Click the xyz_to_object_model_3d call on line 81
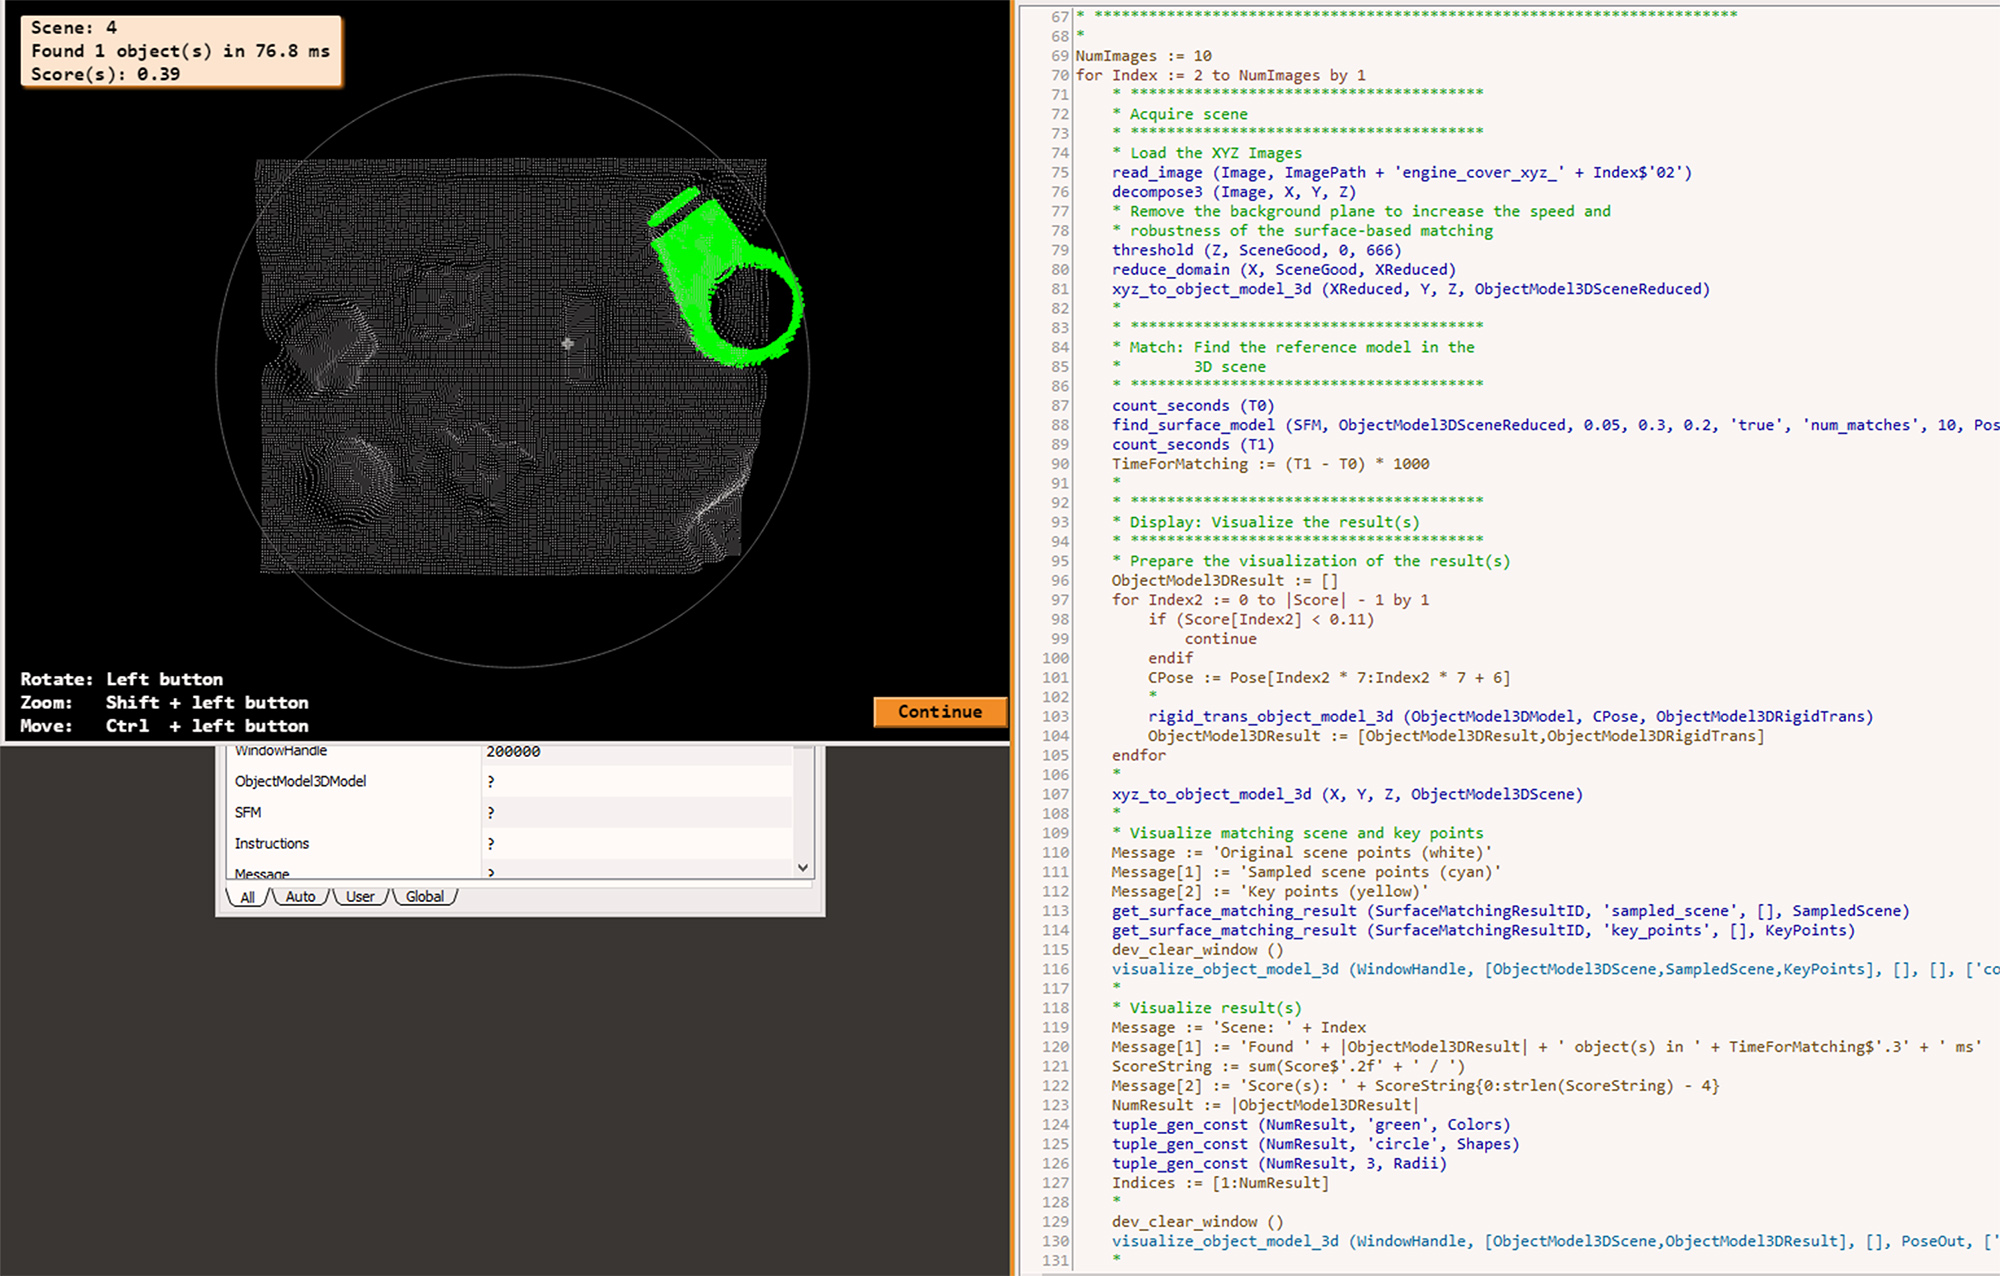 click(1410, 289)
